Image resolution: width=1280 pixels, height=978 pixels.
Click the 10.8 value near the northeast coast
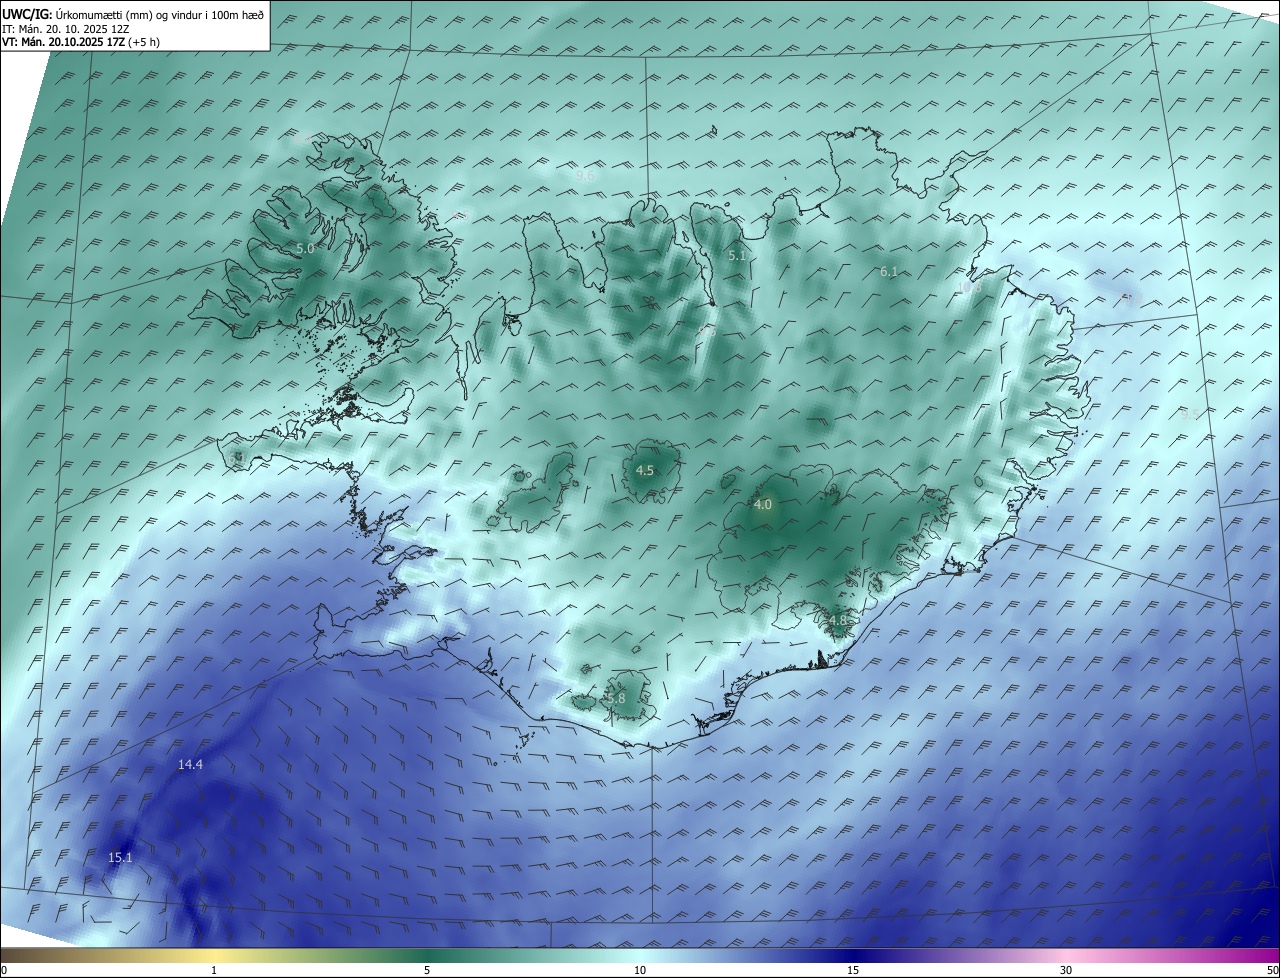point(969,287)
